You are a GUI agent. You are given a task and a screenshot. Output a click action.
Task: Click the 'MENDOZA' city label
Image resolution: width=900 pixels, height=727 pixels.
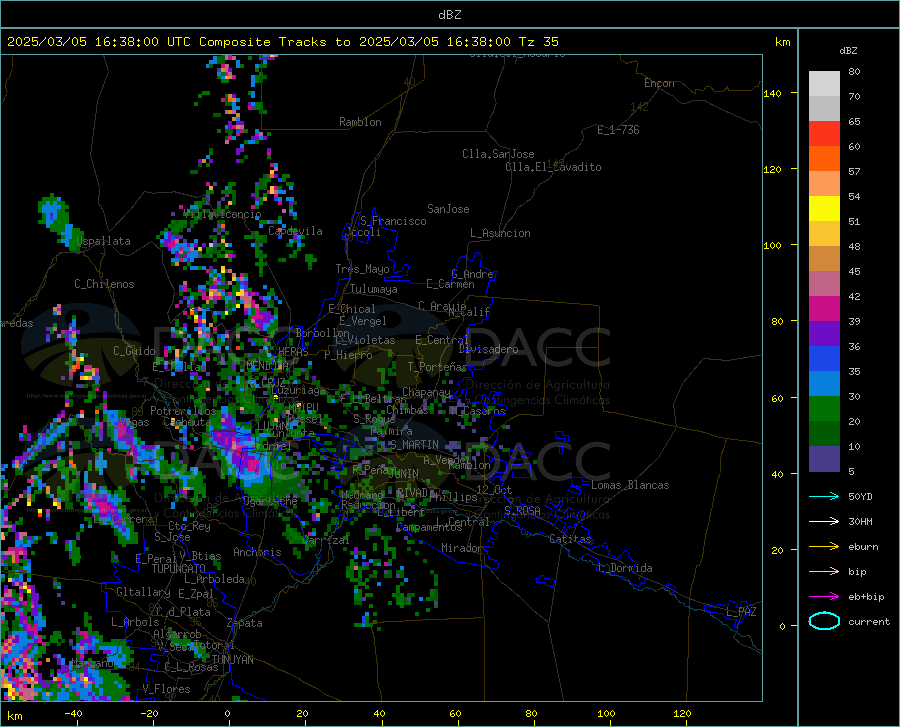[267, 365]
